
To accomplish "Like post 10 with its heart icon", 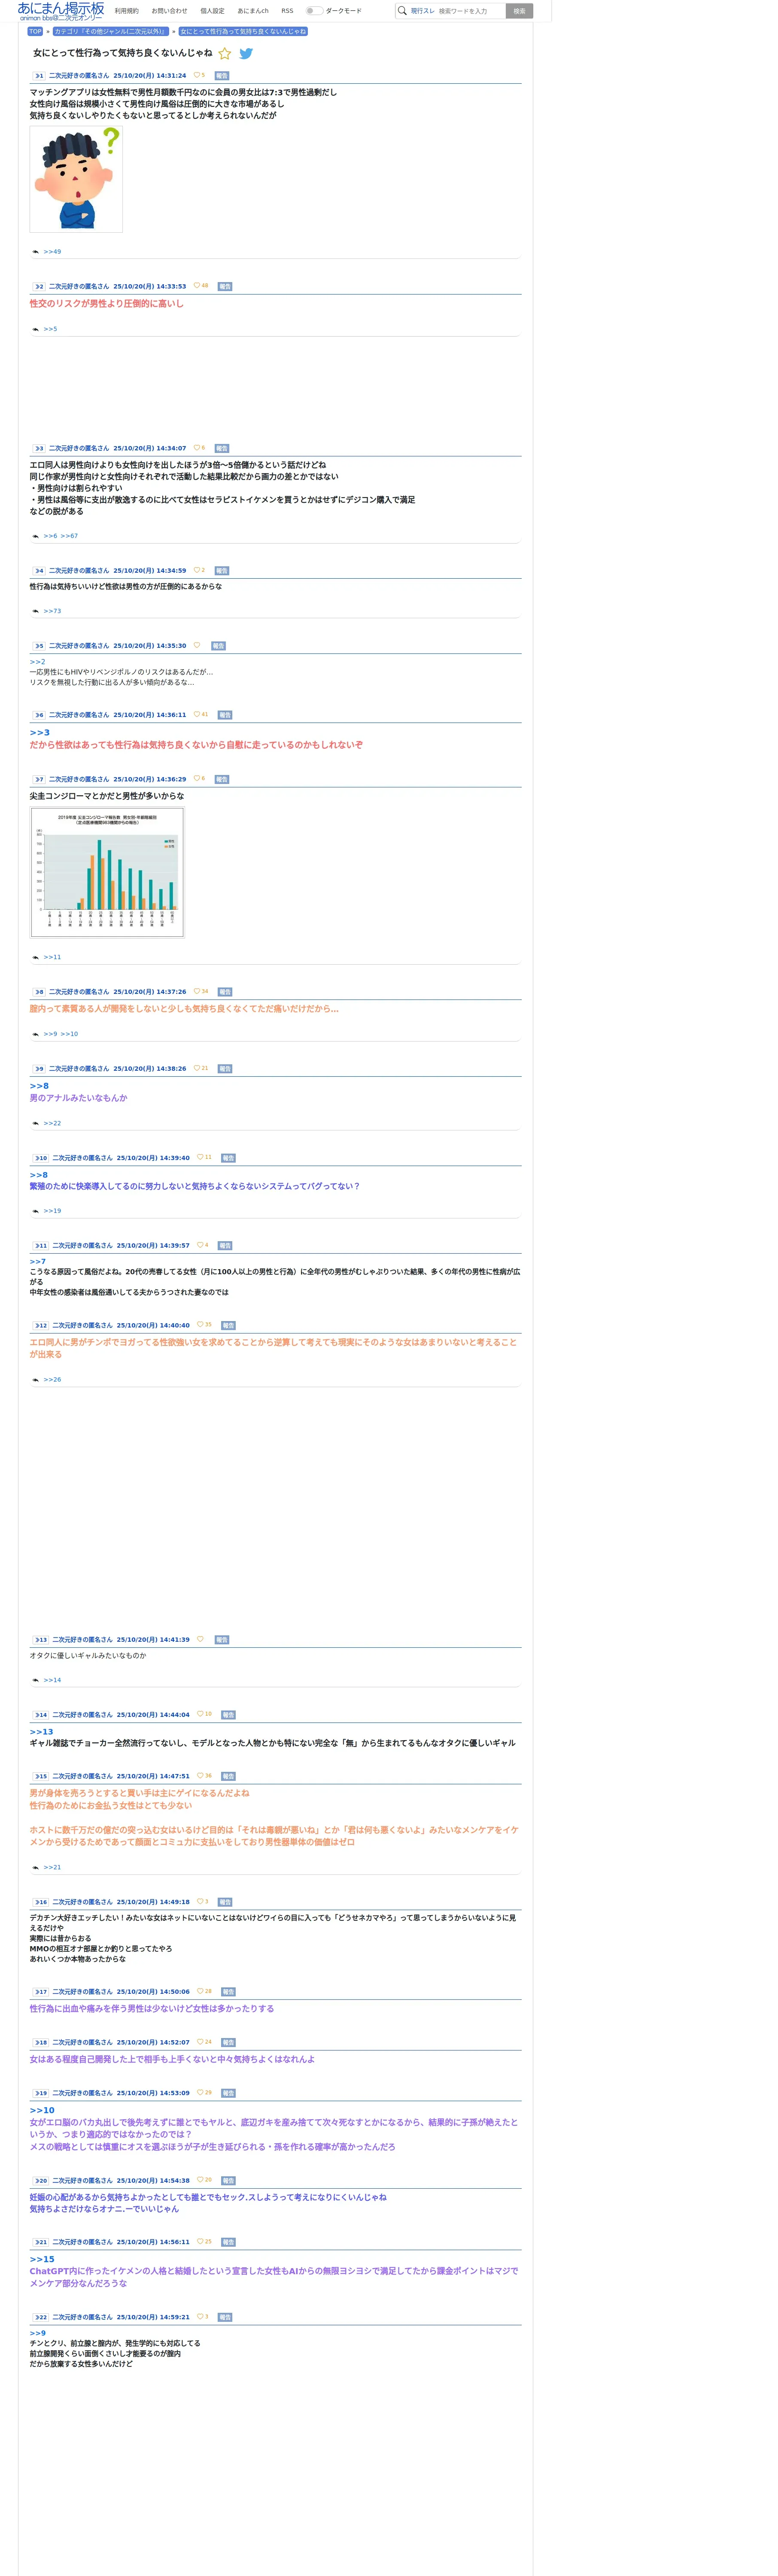I will pos(200,1157).
